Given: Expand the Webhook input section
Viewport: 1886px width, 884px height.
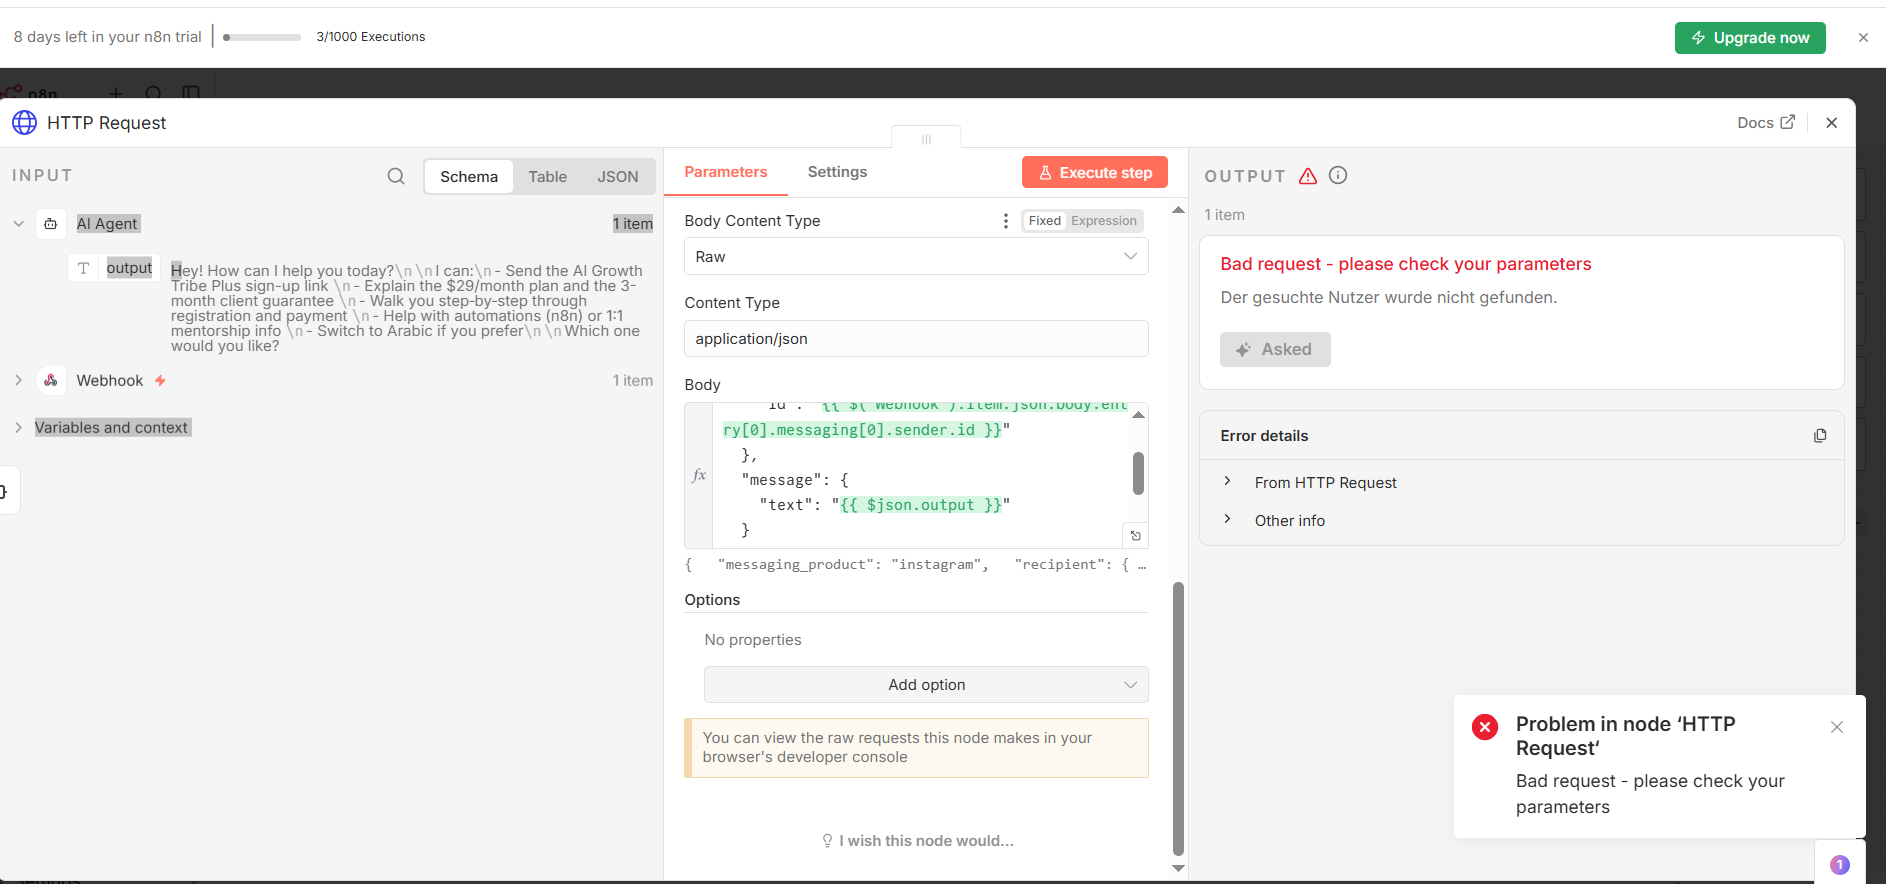Looking at the screenshot, I should (x=19, y=381).
